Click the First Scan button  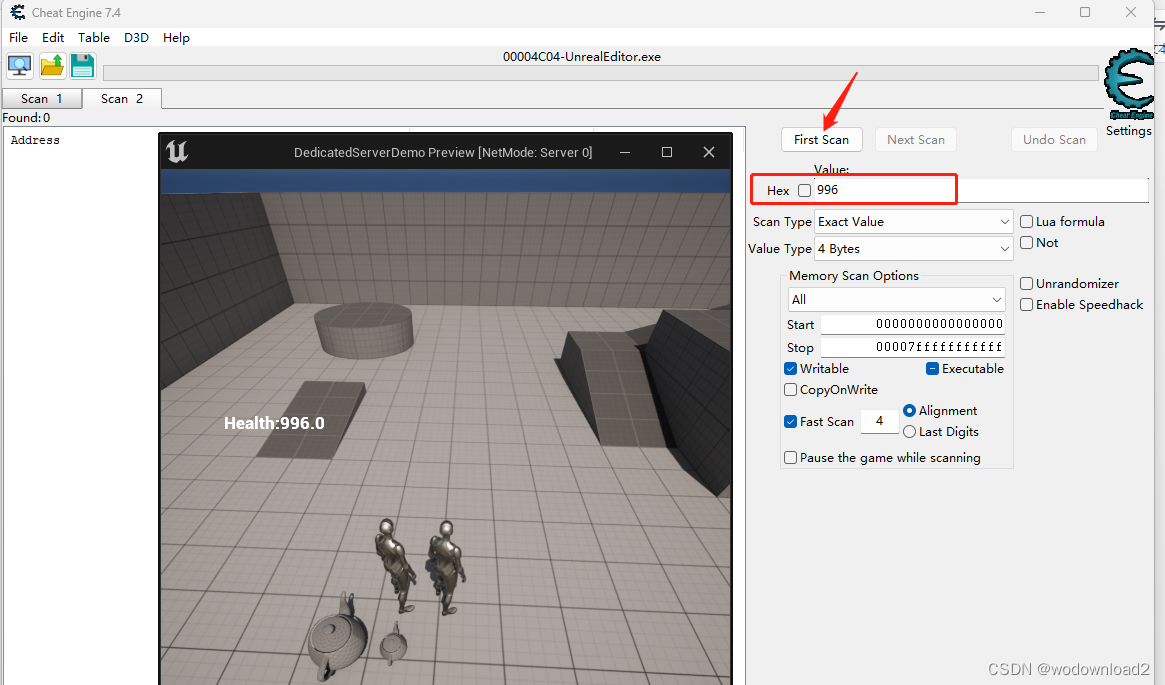(x=821, y=139)
